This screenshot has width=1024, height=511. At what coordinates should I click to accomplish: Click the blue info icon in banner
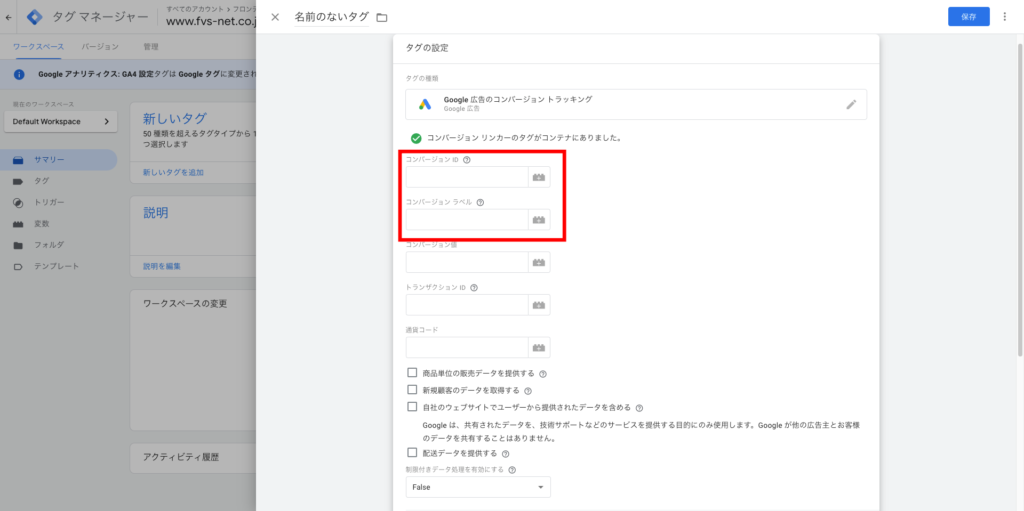[19, 74]
